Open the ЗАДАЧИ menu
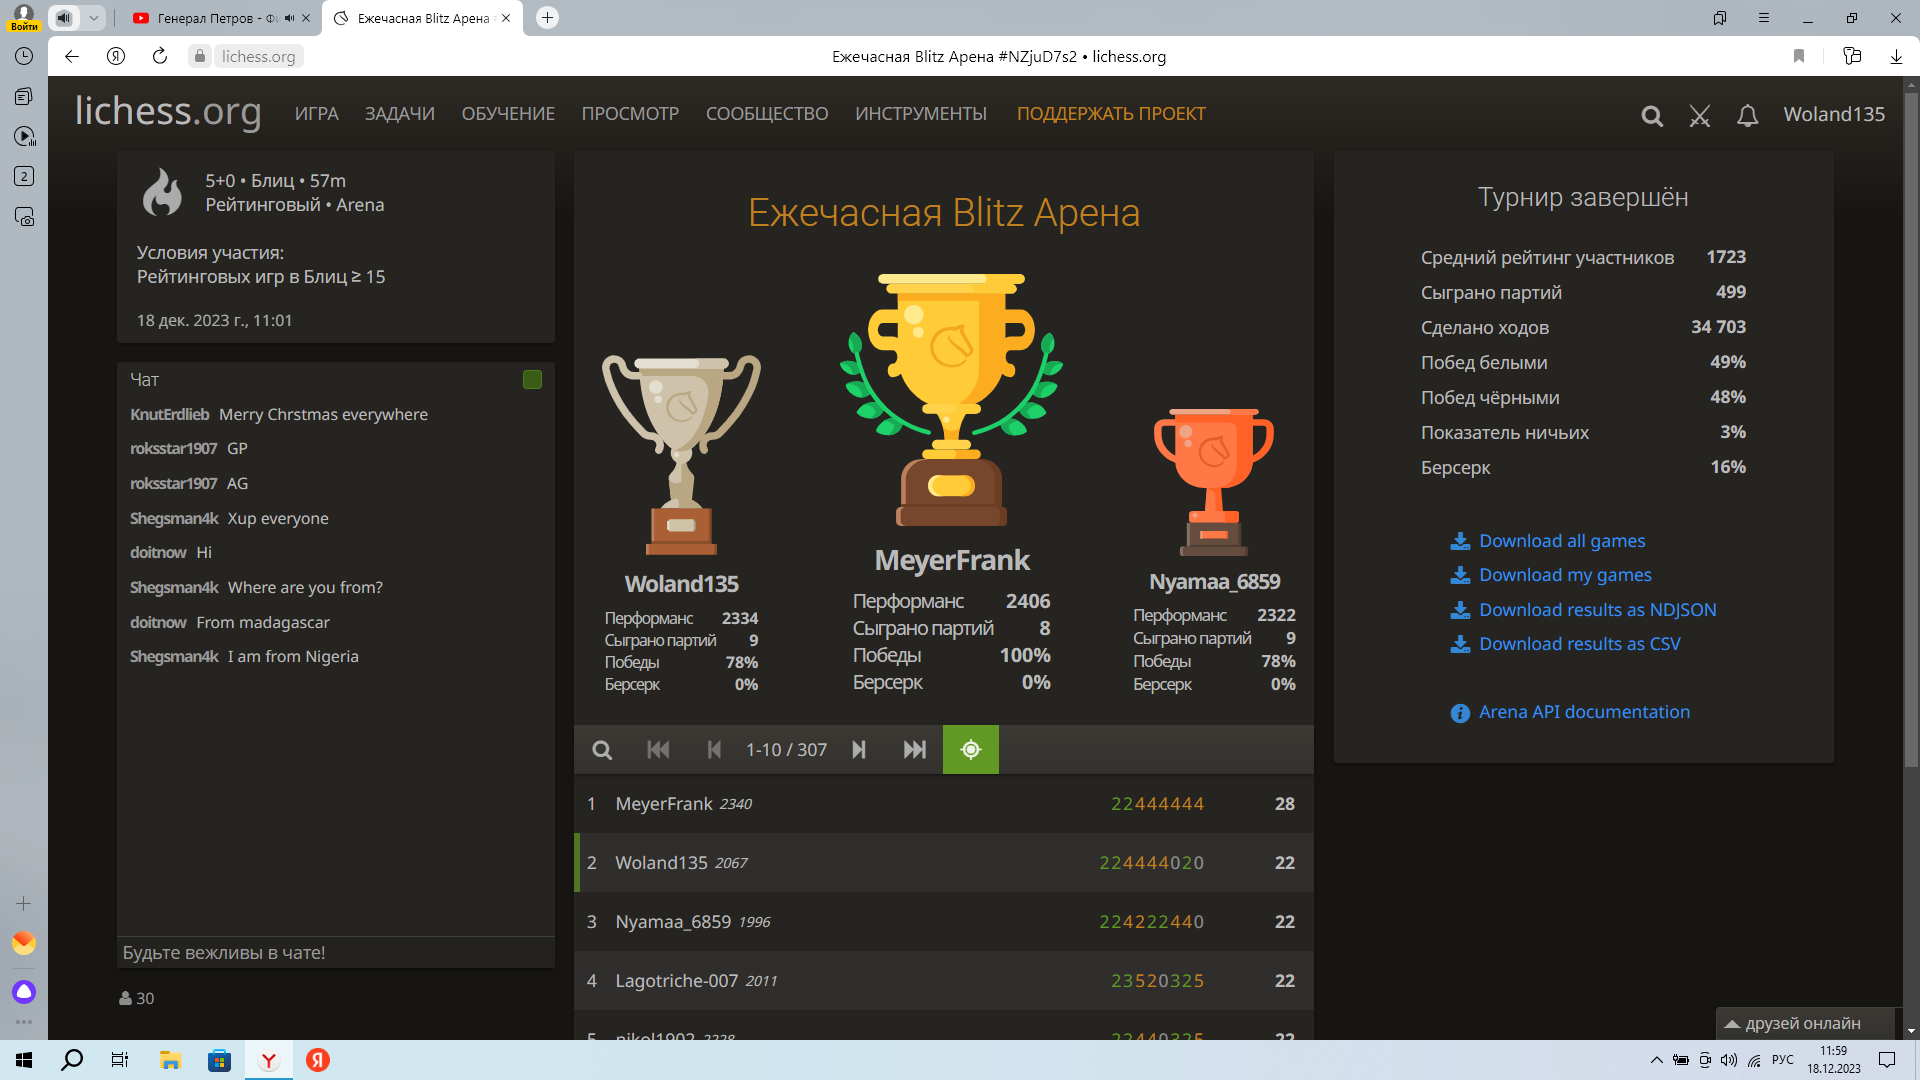This screenshot has width=1920, height=1080. 399,114
